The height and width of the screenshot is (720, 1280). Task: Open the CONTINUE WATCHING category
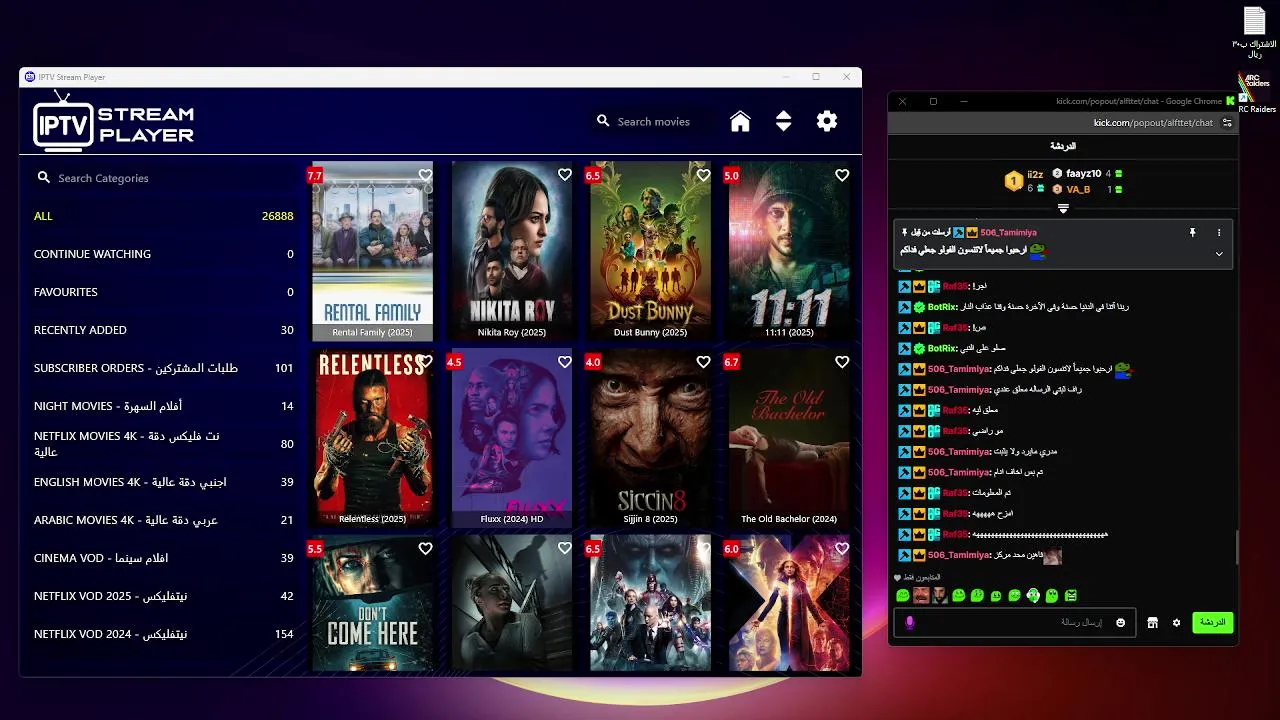(164, 254)
